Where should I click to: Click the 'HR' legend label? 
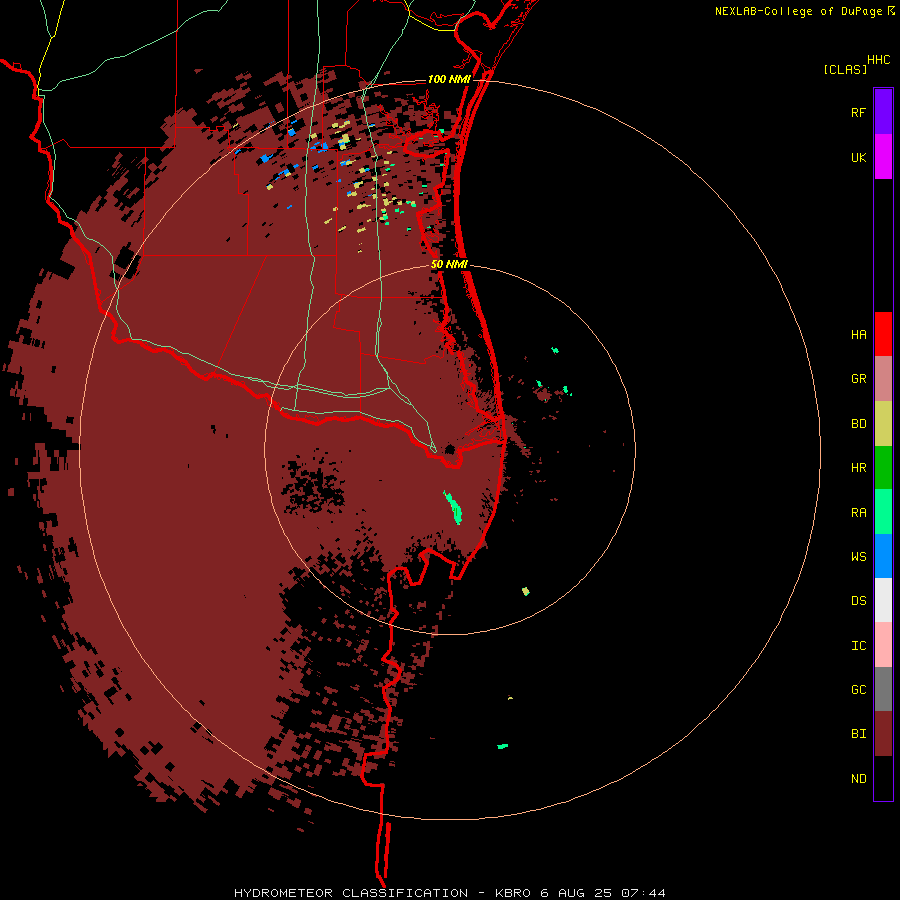(858, 468)
